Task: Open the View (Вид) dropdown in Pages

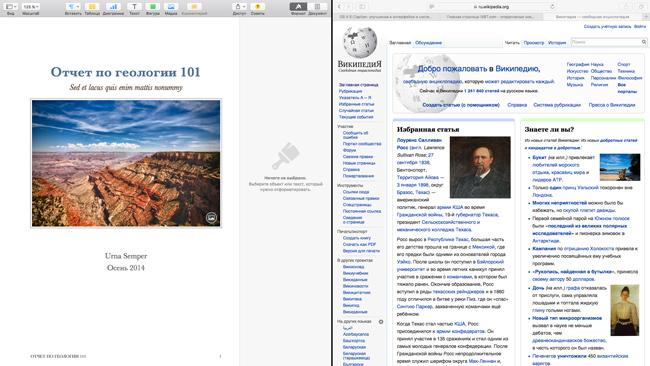Action: coord(10,7)
